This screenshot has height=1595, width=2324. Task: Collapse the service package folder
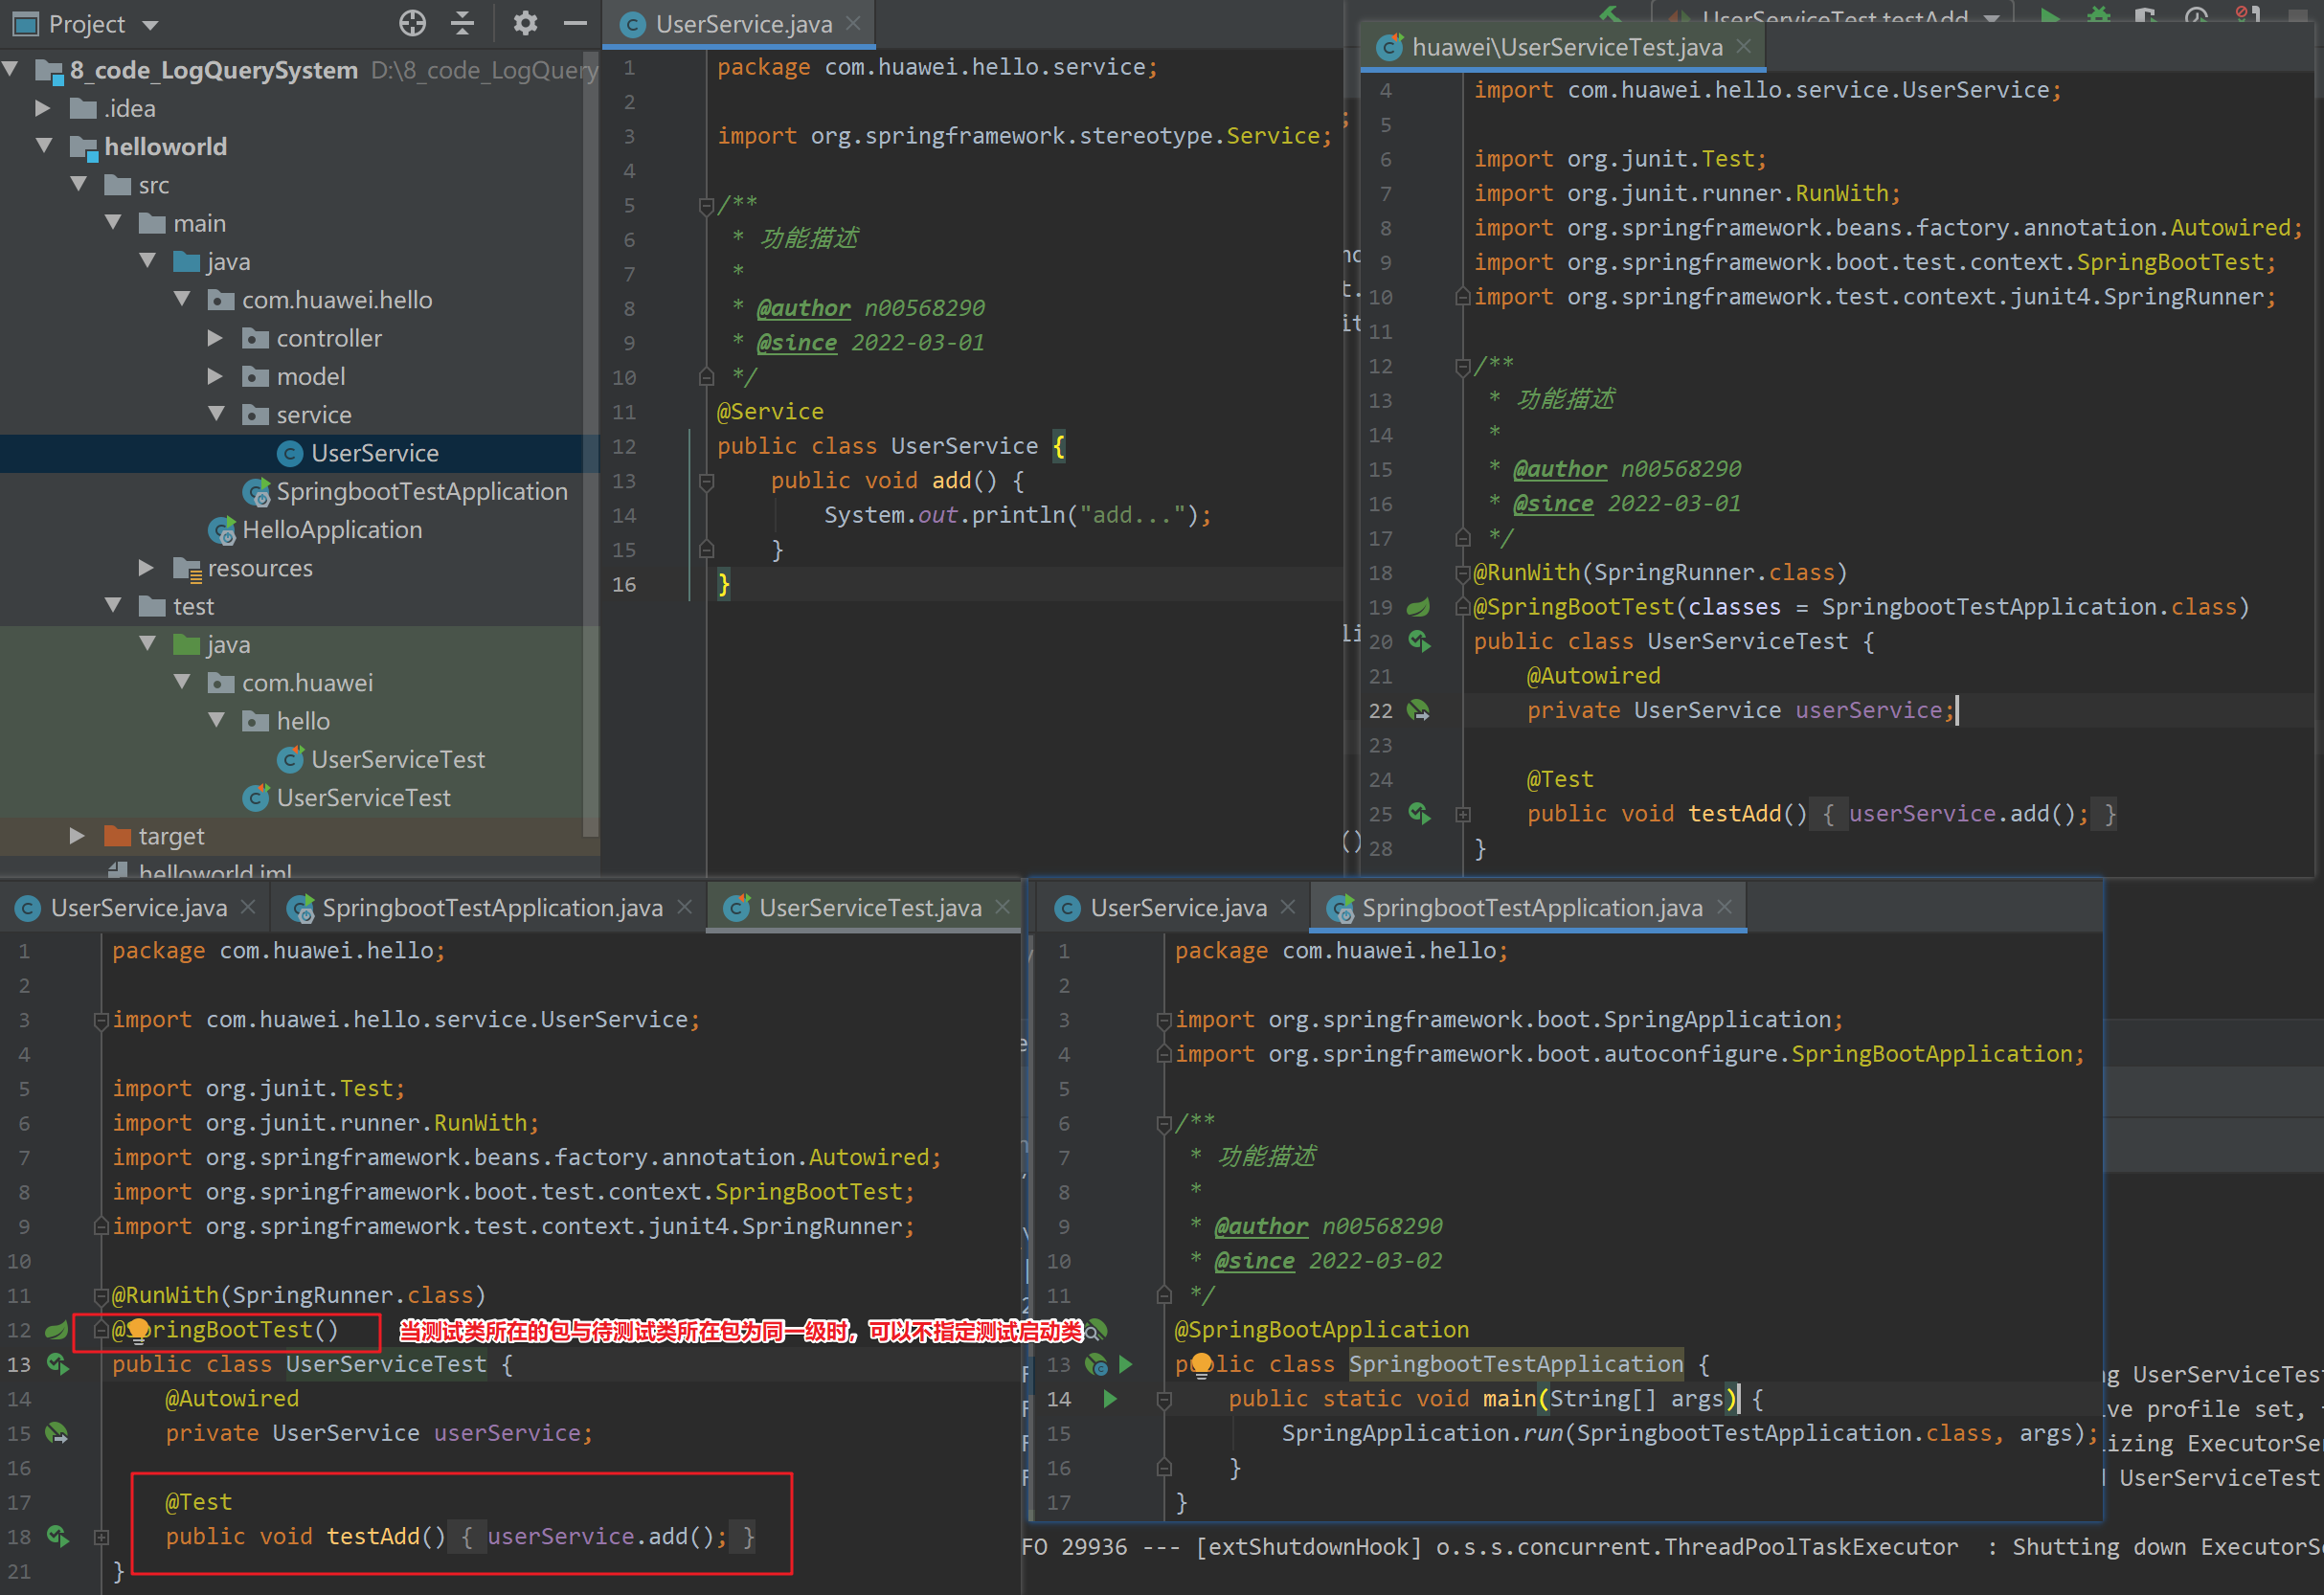pos(216,414)
